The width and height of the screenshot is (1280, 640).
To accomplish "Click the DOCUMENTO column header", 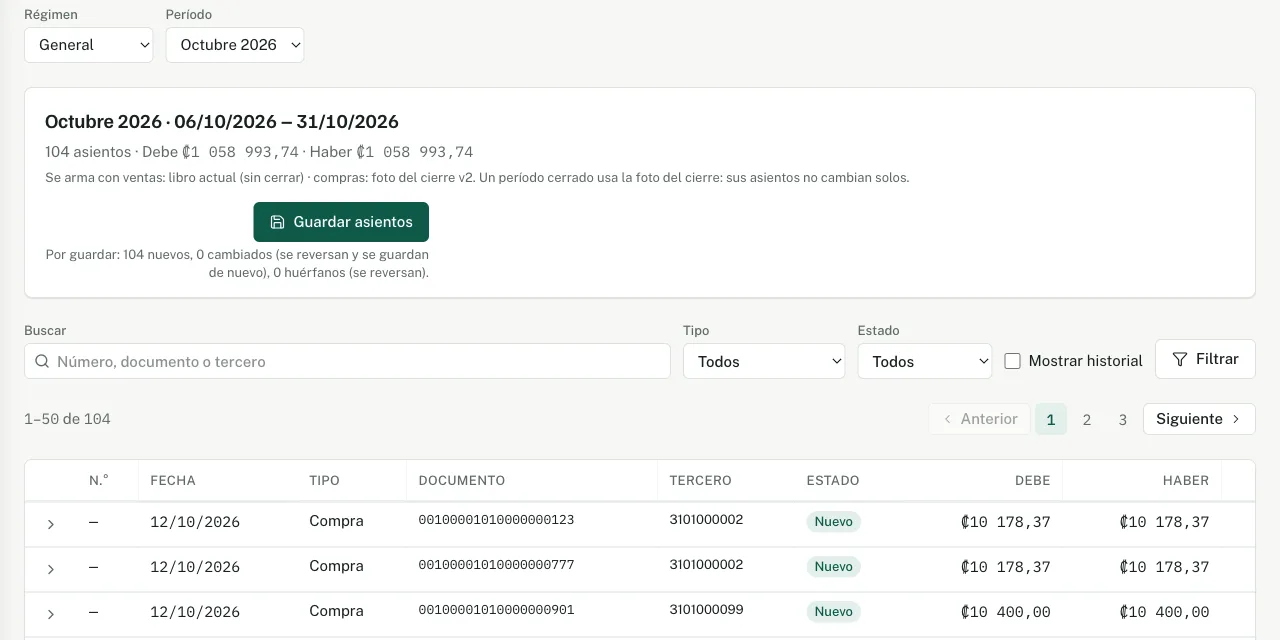I will [462, 481].
